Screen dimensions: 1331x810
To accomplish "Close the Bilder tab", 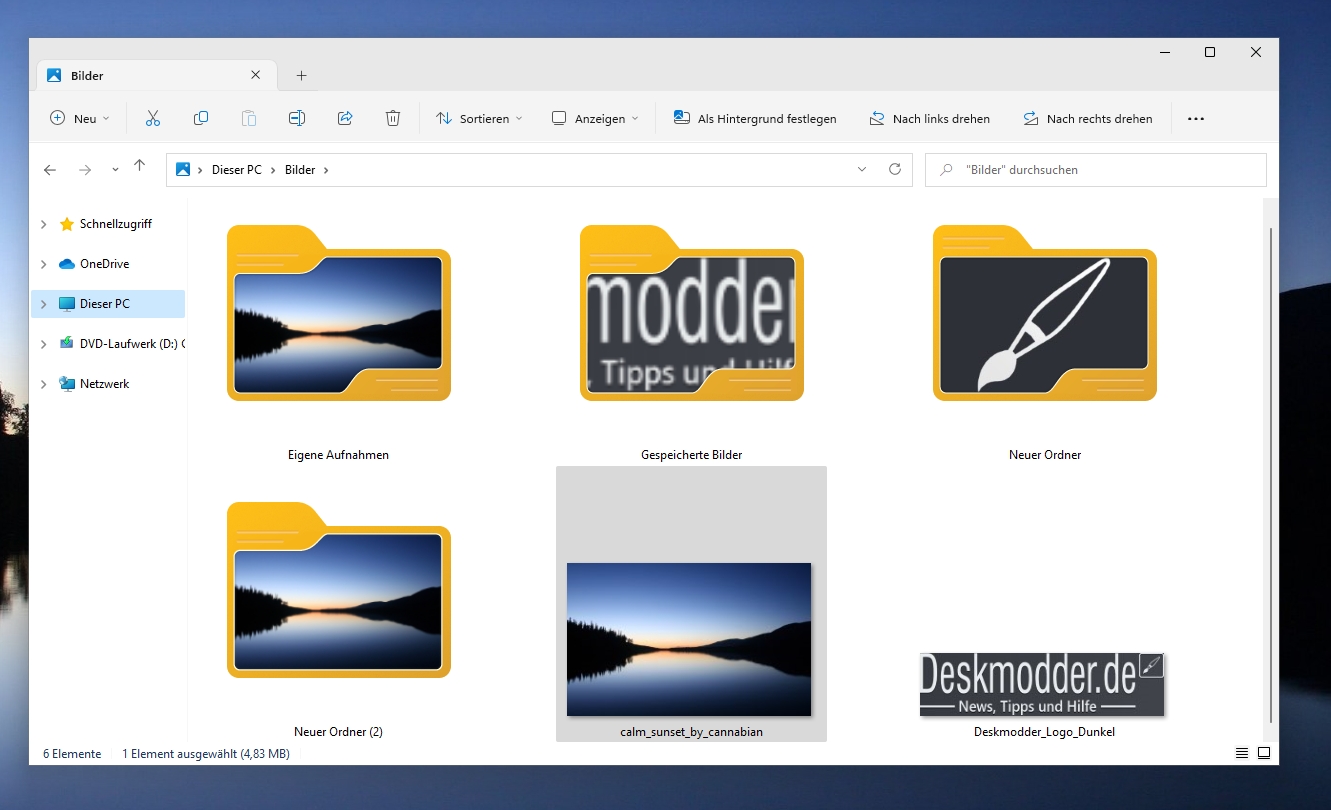I will [256, 75].
